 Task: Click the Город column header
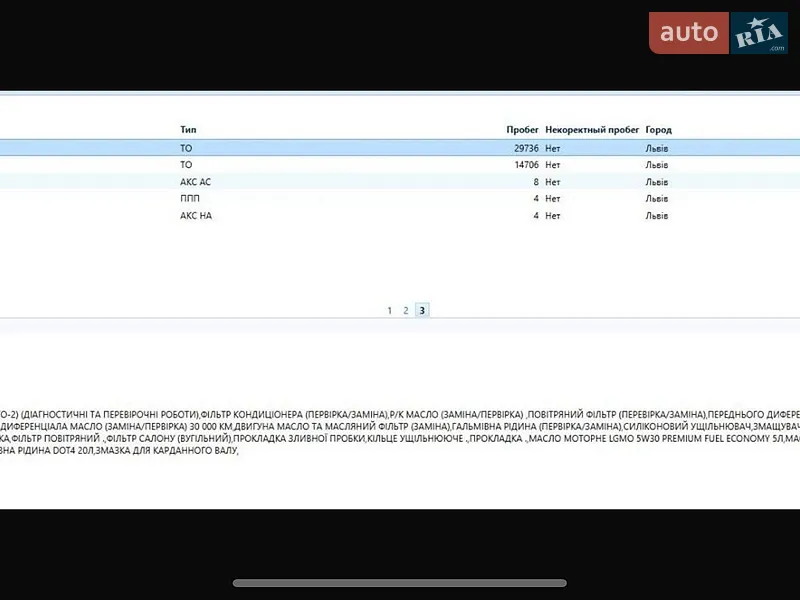659,130
